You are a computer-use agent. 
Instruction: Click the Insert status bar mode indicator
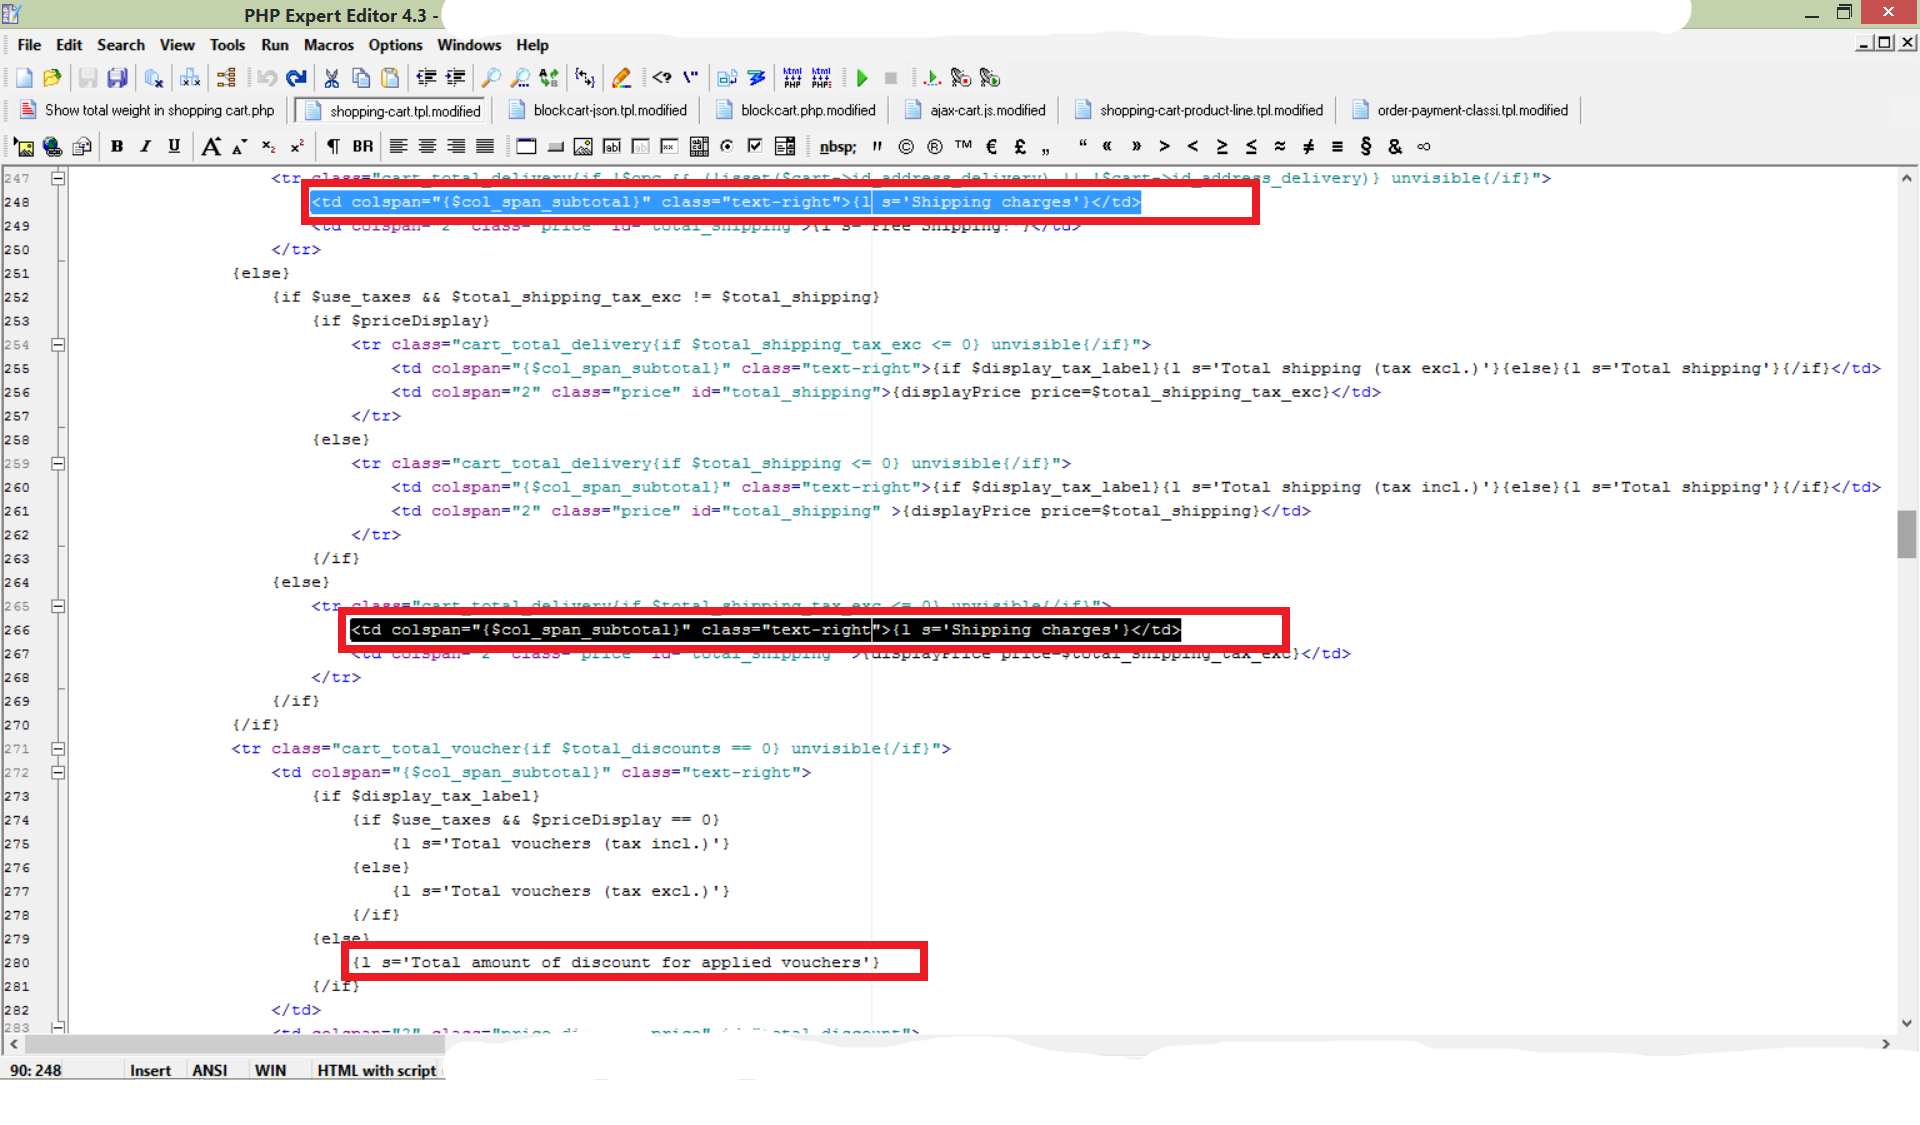point(150,1070)
